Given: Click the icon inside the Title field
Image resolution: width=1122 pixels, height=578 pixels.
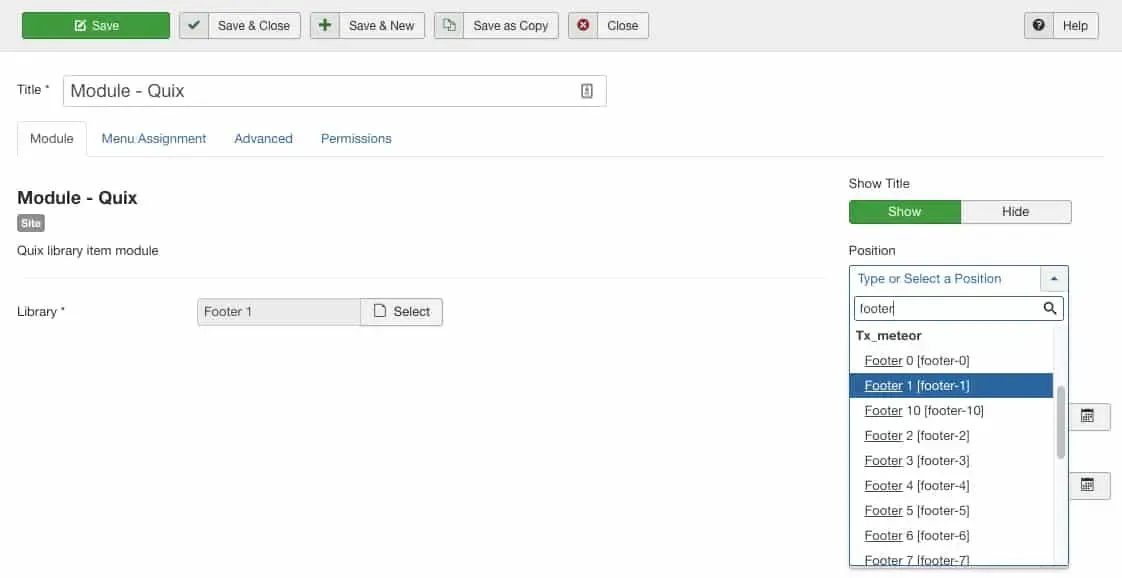Looking at the screenshot, I should click(587, 91).
